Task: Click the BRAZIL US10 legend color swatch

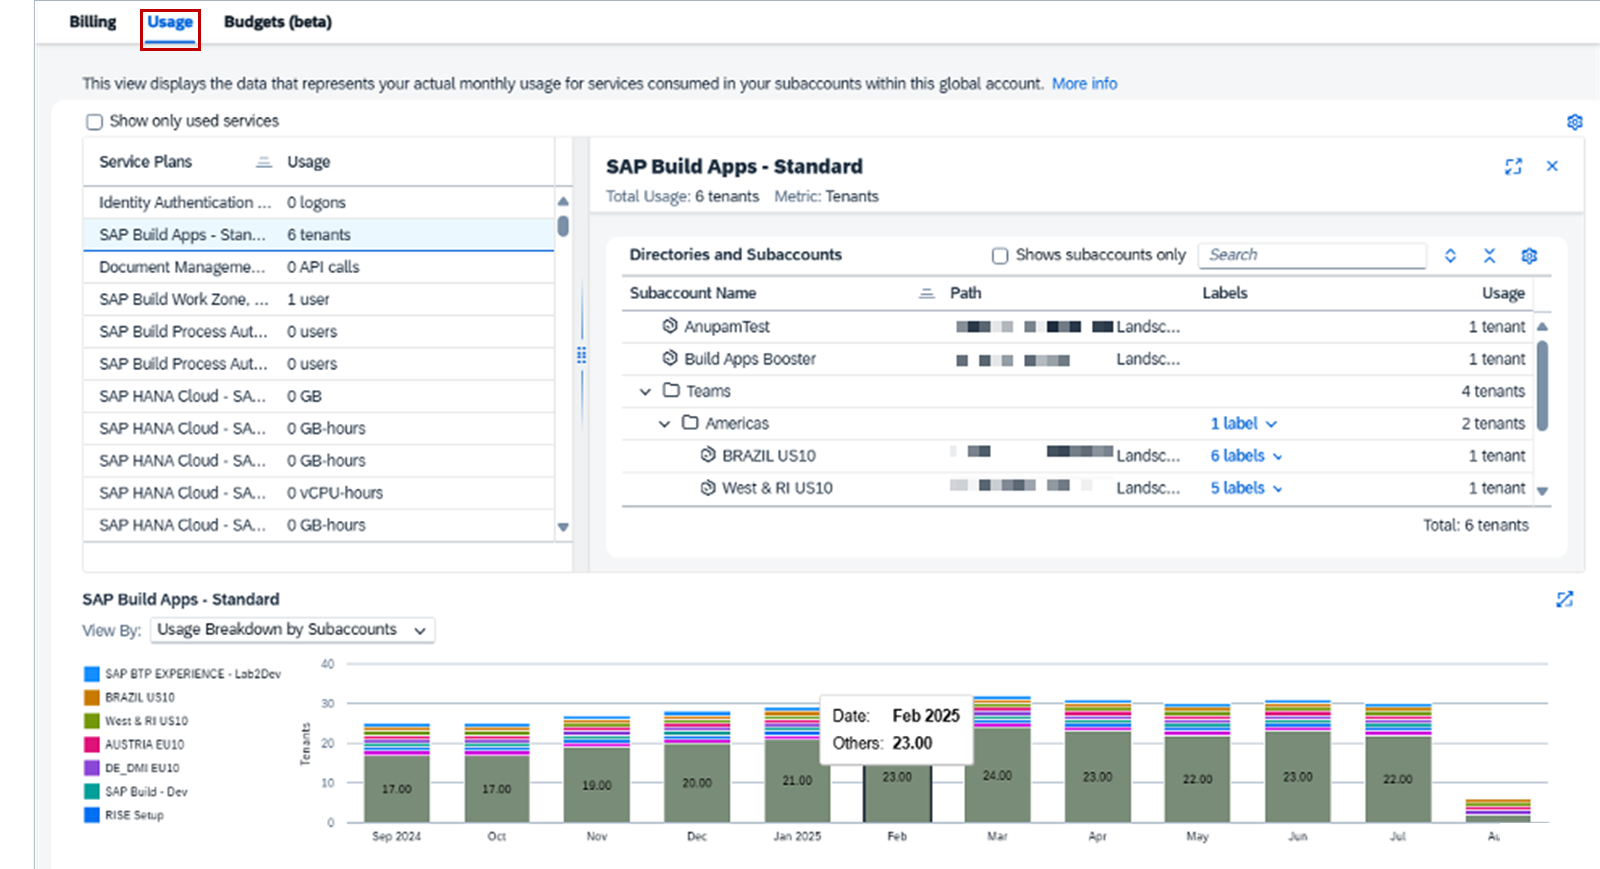Action: [x=92, y=697]
